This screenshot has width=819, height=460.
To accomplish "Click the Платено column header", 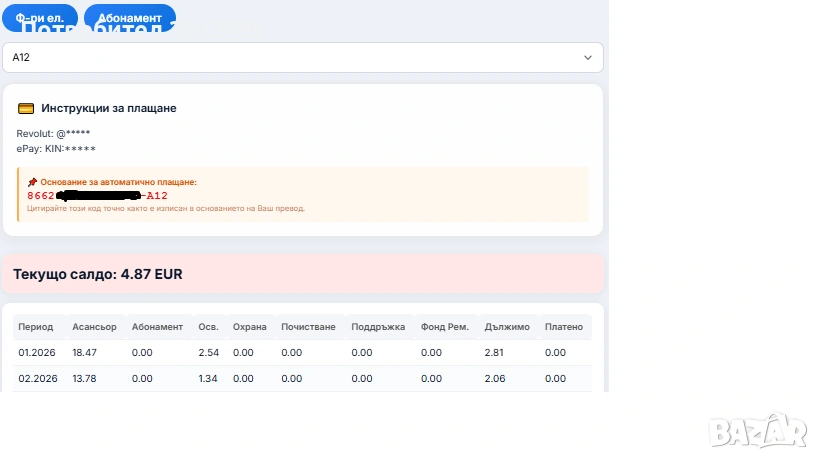I will point(564,327).
